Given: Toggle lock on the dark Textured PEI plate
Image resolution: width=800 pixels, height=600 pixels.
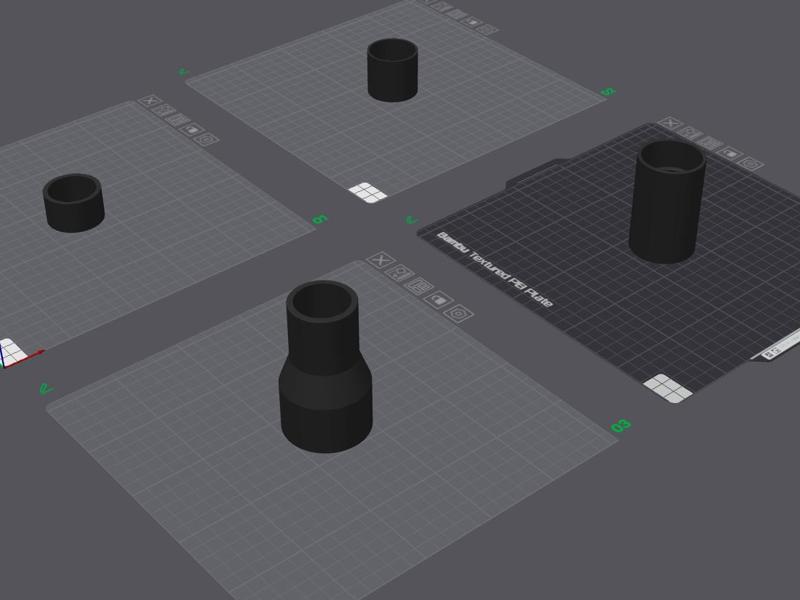Looking at the screenshot, I should 730,153.
